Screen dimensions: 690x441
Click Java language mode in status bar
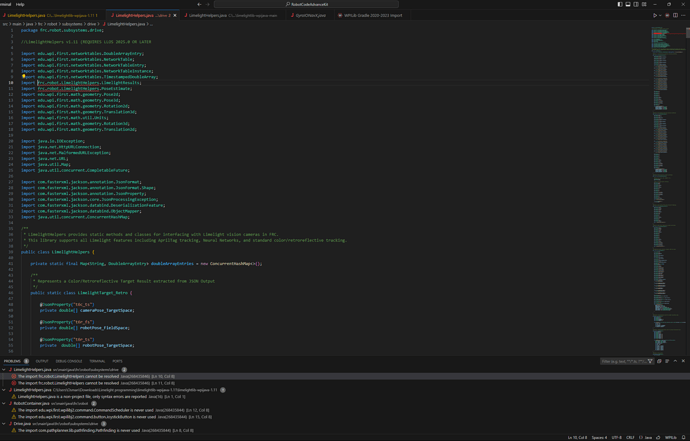646,437
